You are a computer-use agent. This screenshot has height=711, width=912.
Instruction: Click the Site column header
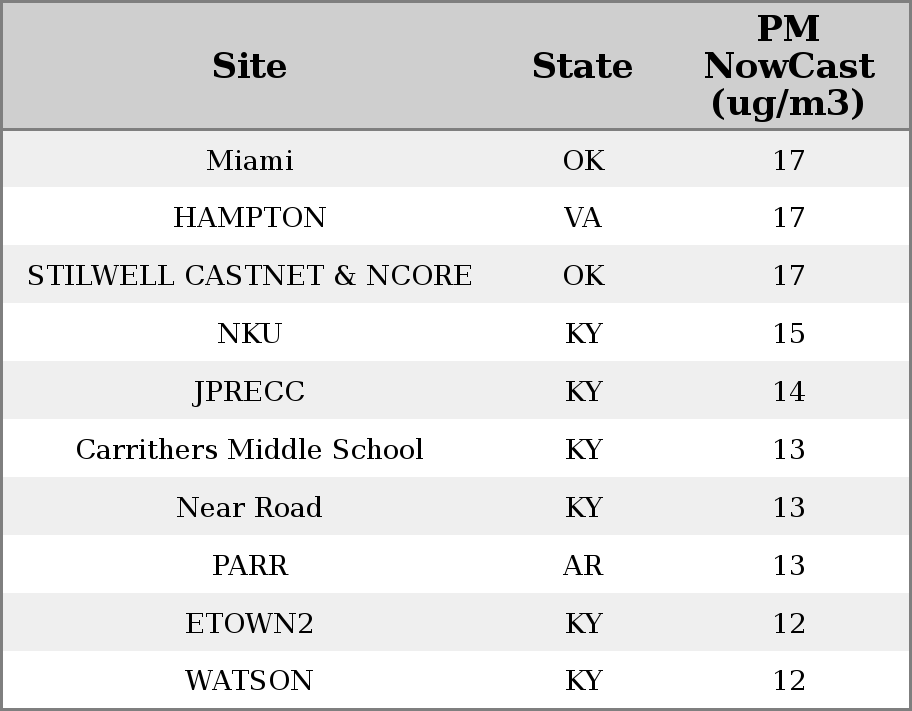click(x=250, y=66)
